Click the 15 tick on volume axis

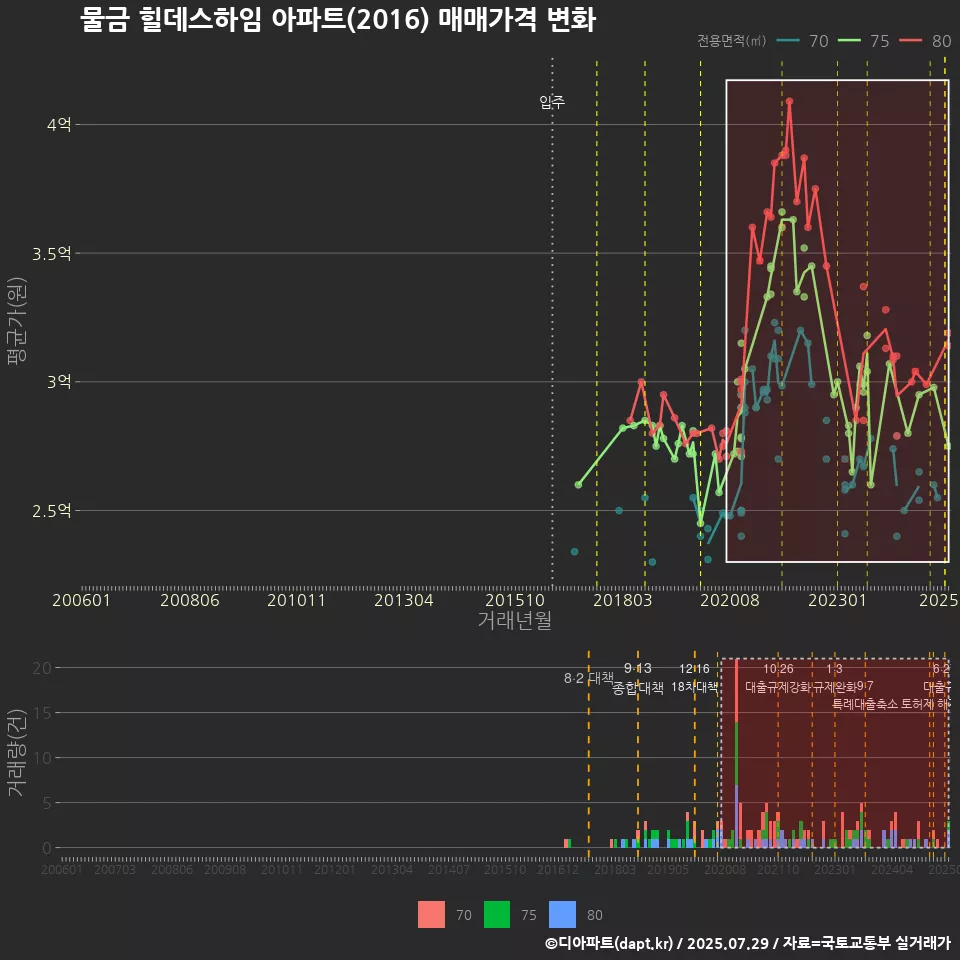click(42, 713)
